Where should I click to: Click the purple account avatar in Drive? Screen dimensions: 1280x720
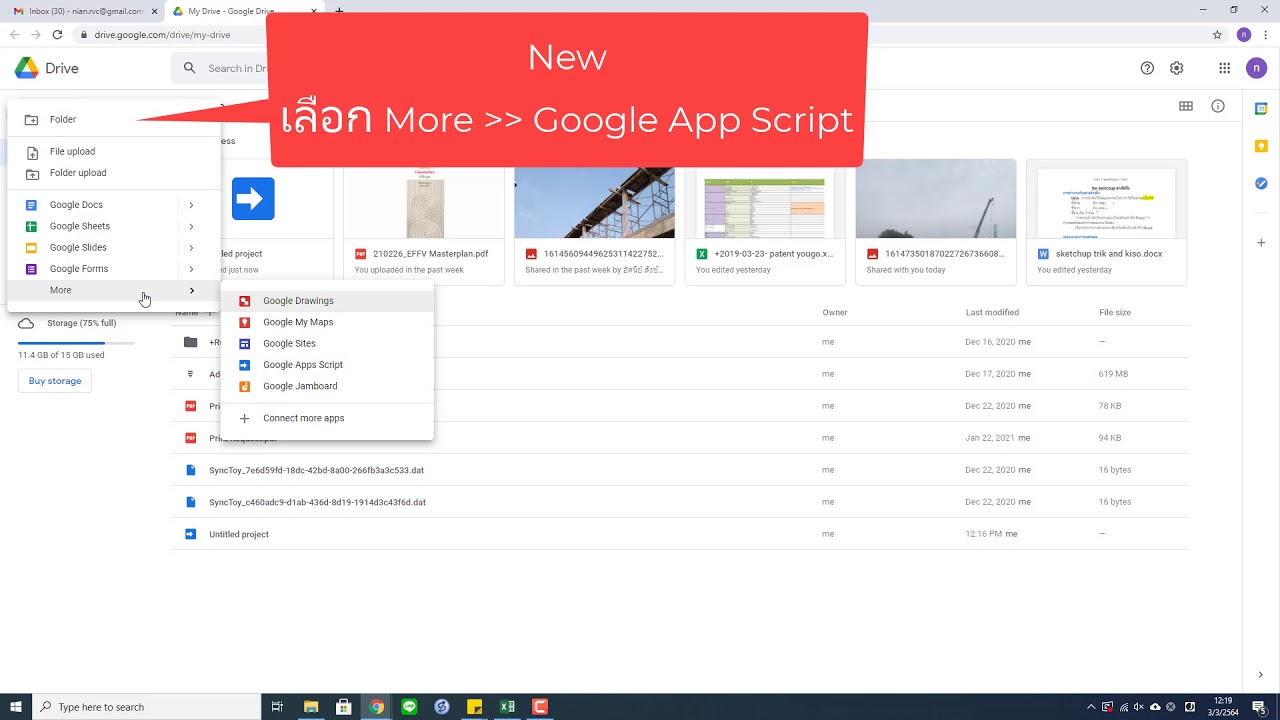(1256, 68)
